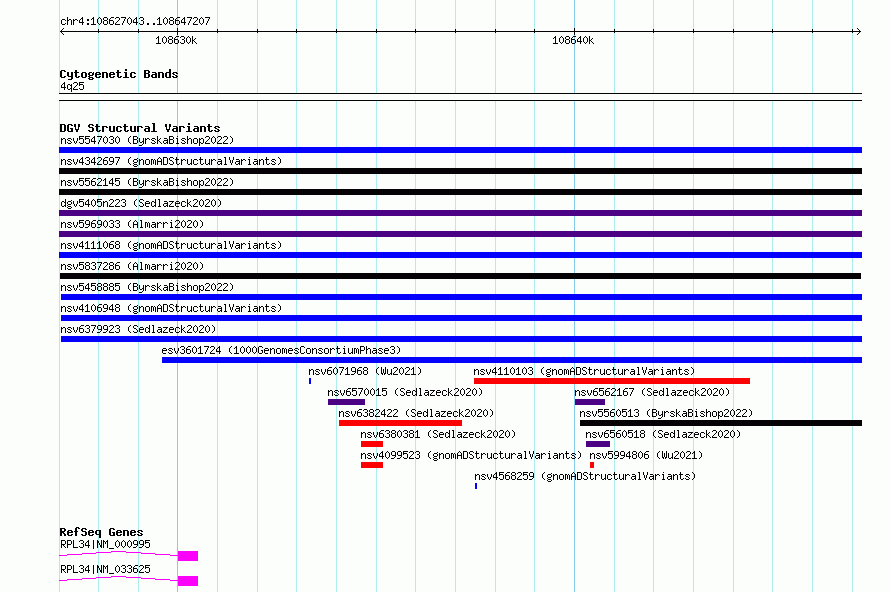Click the nsv4099523 (gnomADStructuralVariants) label

pyautogui.click(x=471, y=455)
